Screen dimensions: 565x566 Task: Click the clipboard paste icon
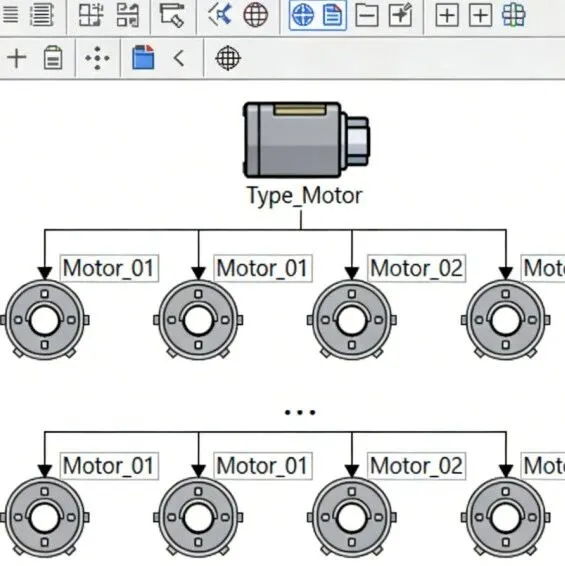point(53,57)
